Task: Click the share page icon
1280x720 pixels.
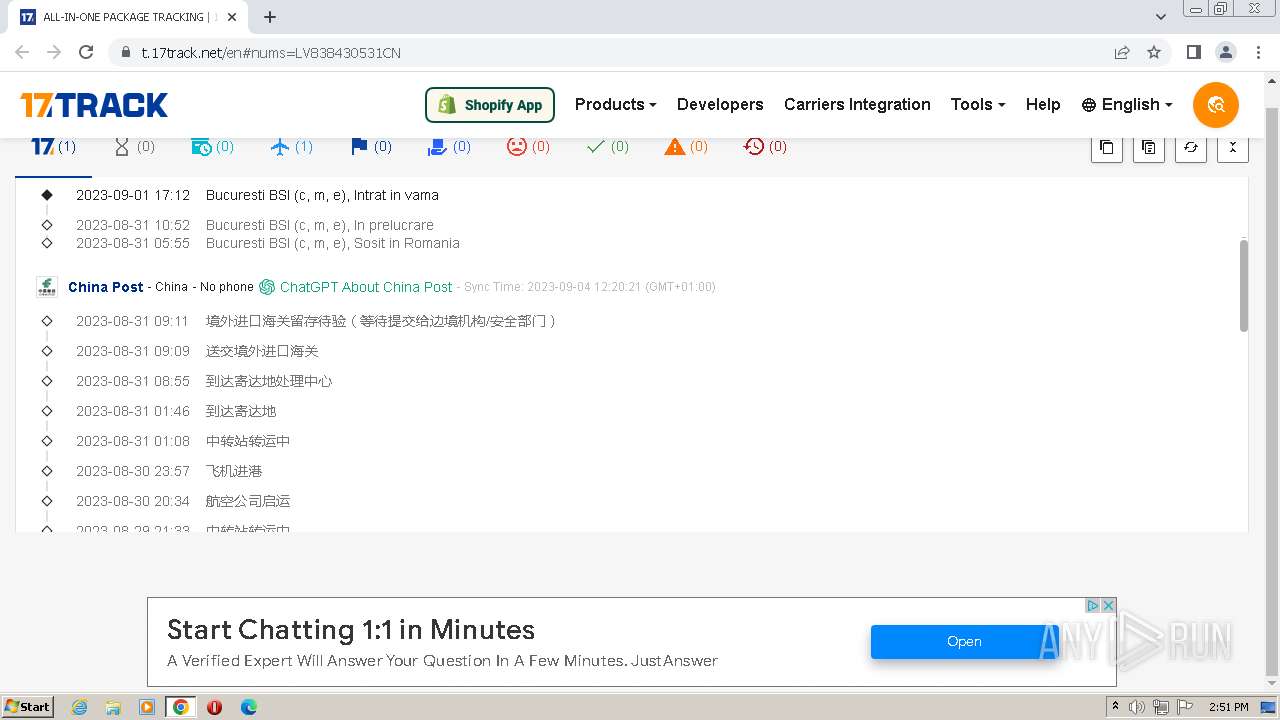Action: pyautogui.click(x=1122, y=53)
